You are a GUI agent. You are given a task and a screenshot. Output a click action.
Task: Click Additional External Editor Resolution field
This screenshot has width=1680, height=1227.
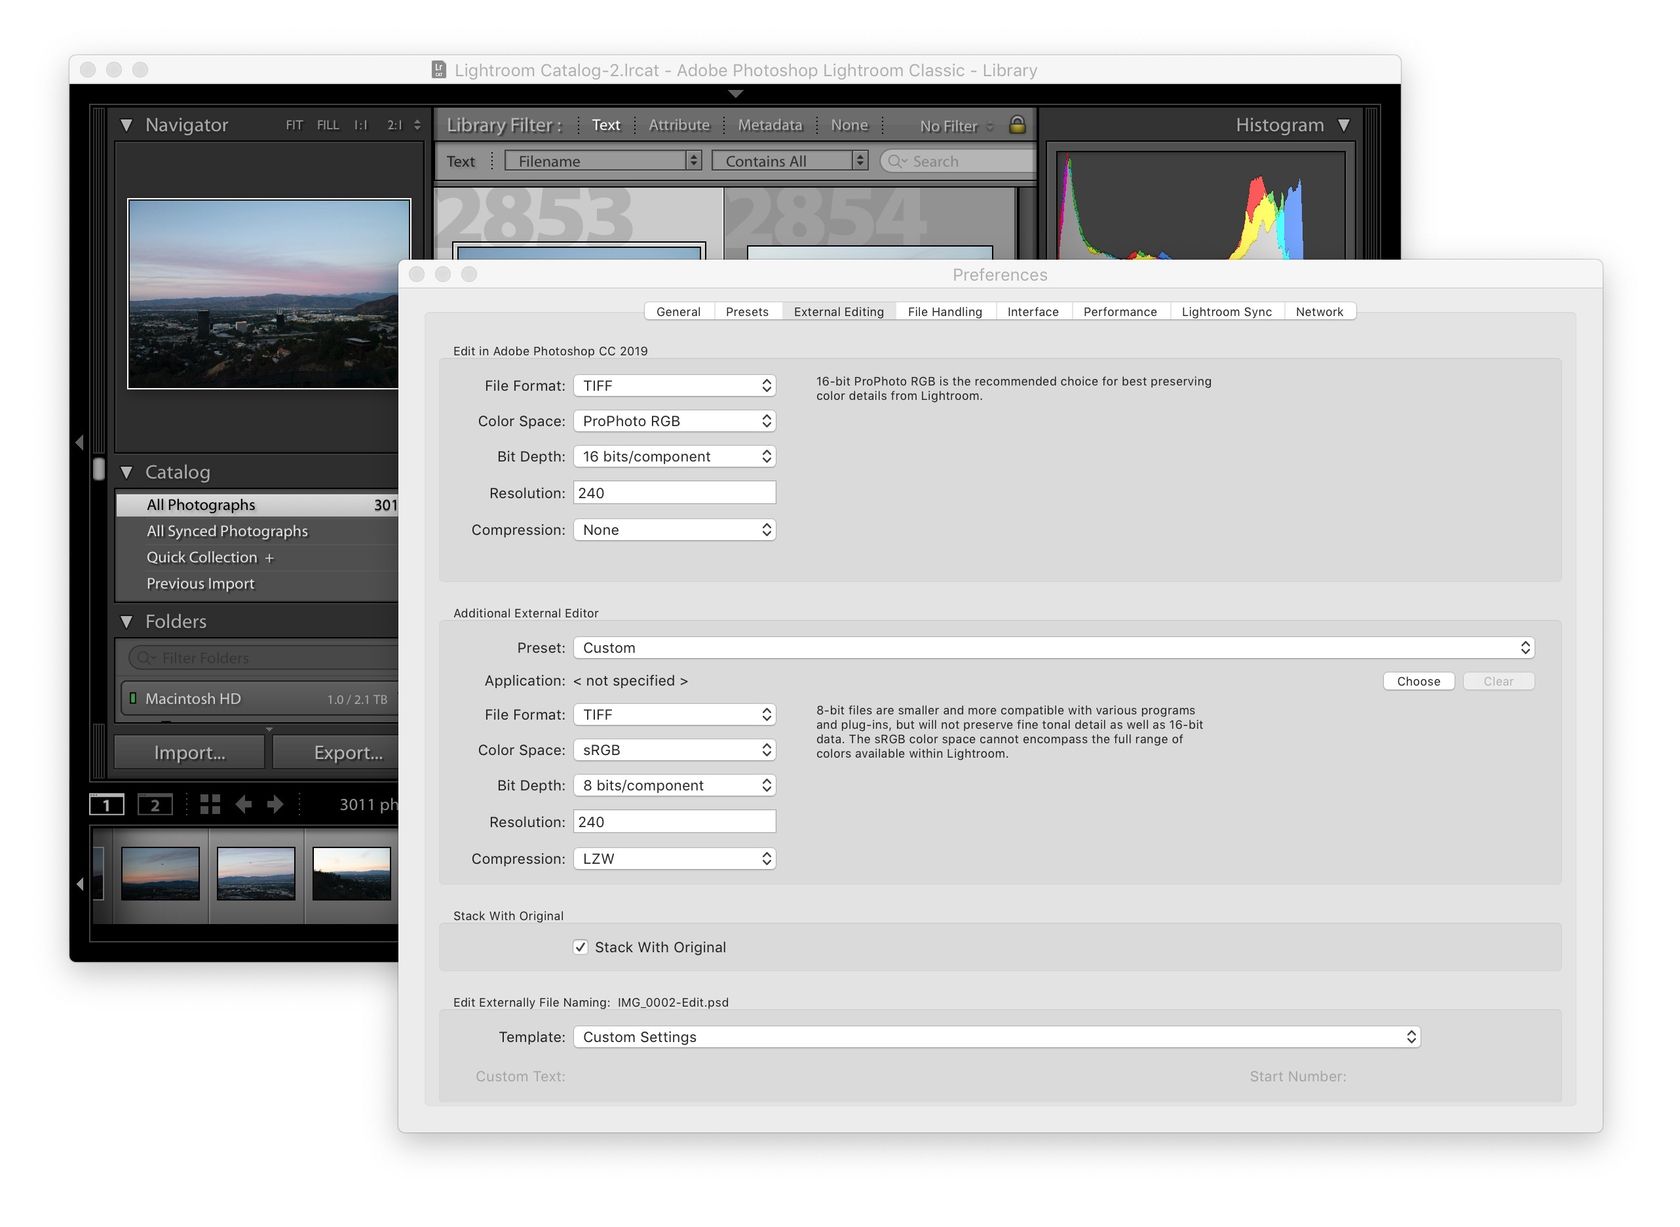[x=675, y=822]
